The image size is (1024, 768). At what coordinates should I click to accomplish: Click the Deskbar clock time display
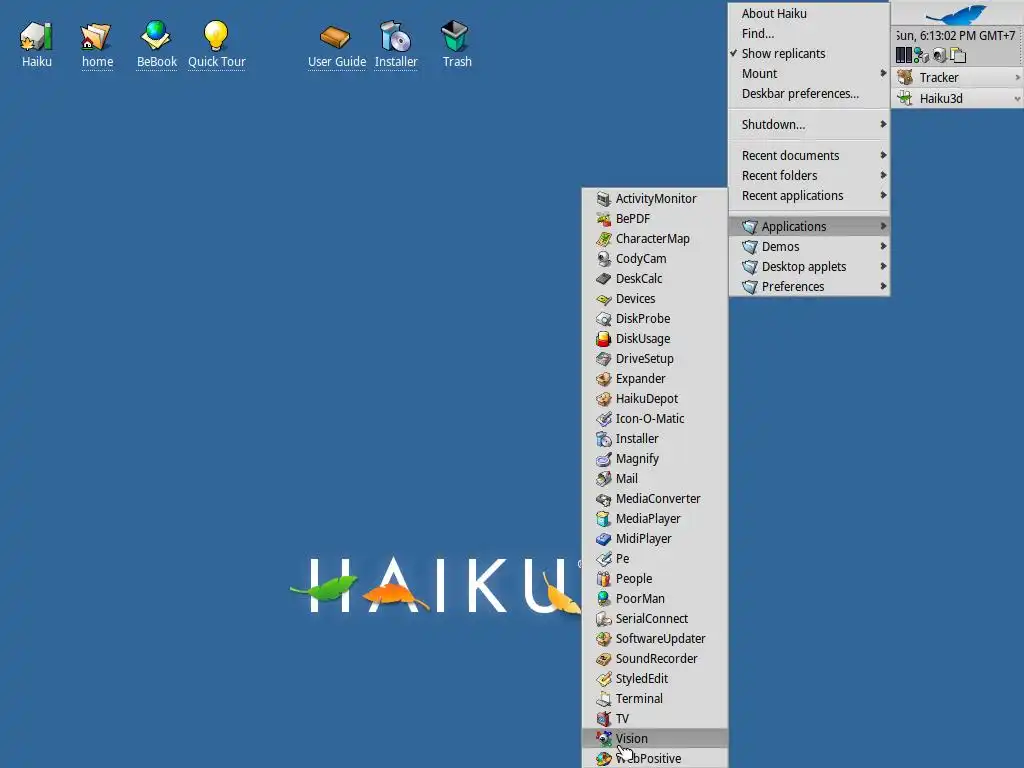[x=955, y=36]
